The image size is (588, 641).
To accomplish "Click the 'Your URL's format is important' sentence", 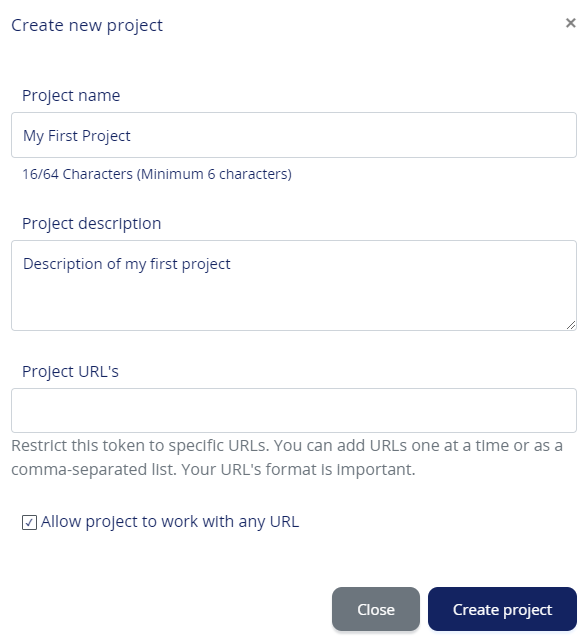I will coord(298,470).
